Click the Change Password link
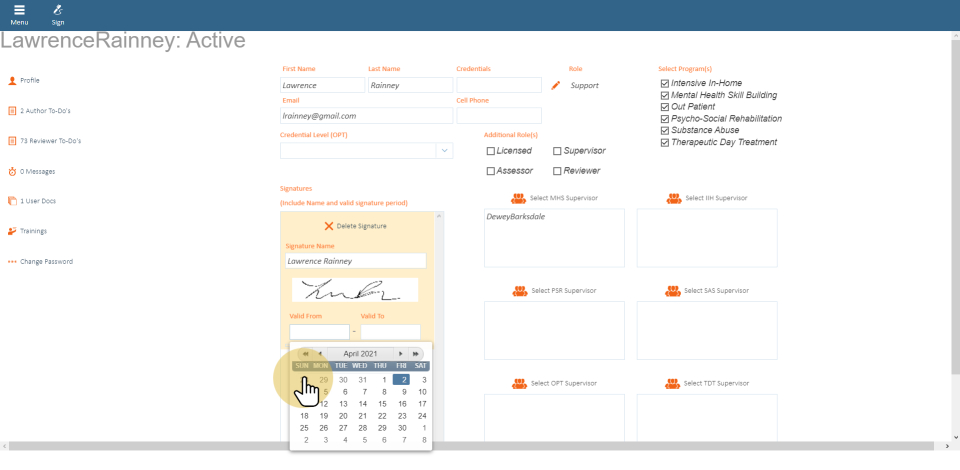 [x=46, y=262]
